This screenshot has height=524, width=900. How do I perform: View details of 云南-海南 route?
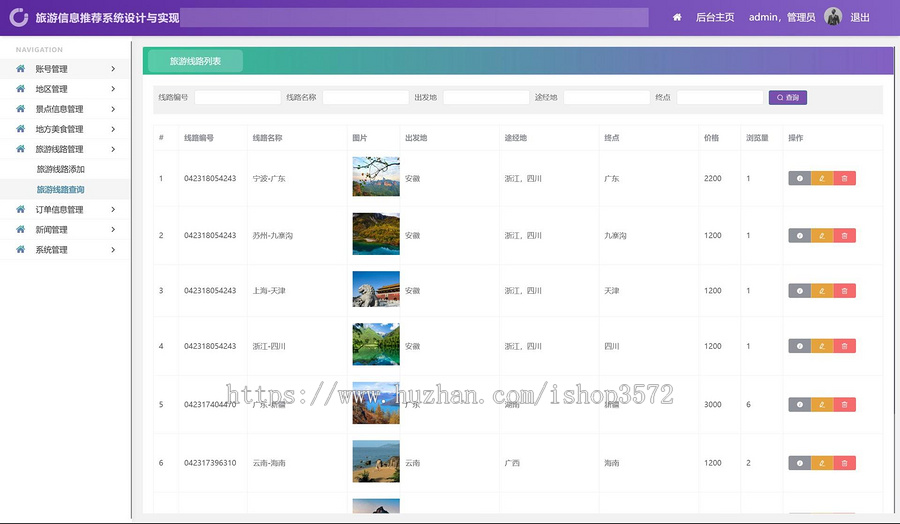[800, 463]
